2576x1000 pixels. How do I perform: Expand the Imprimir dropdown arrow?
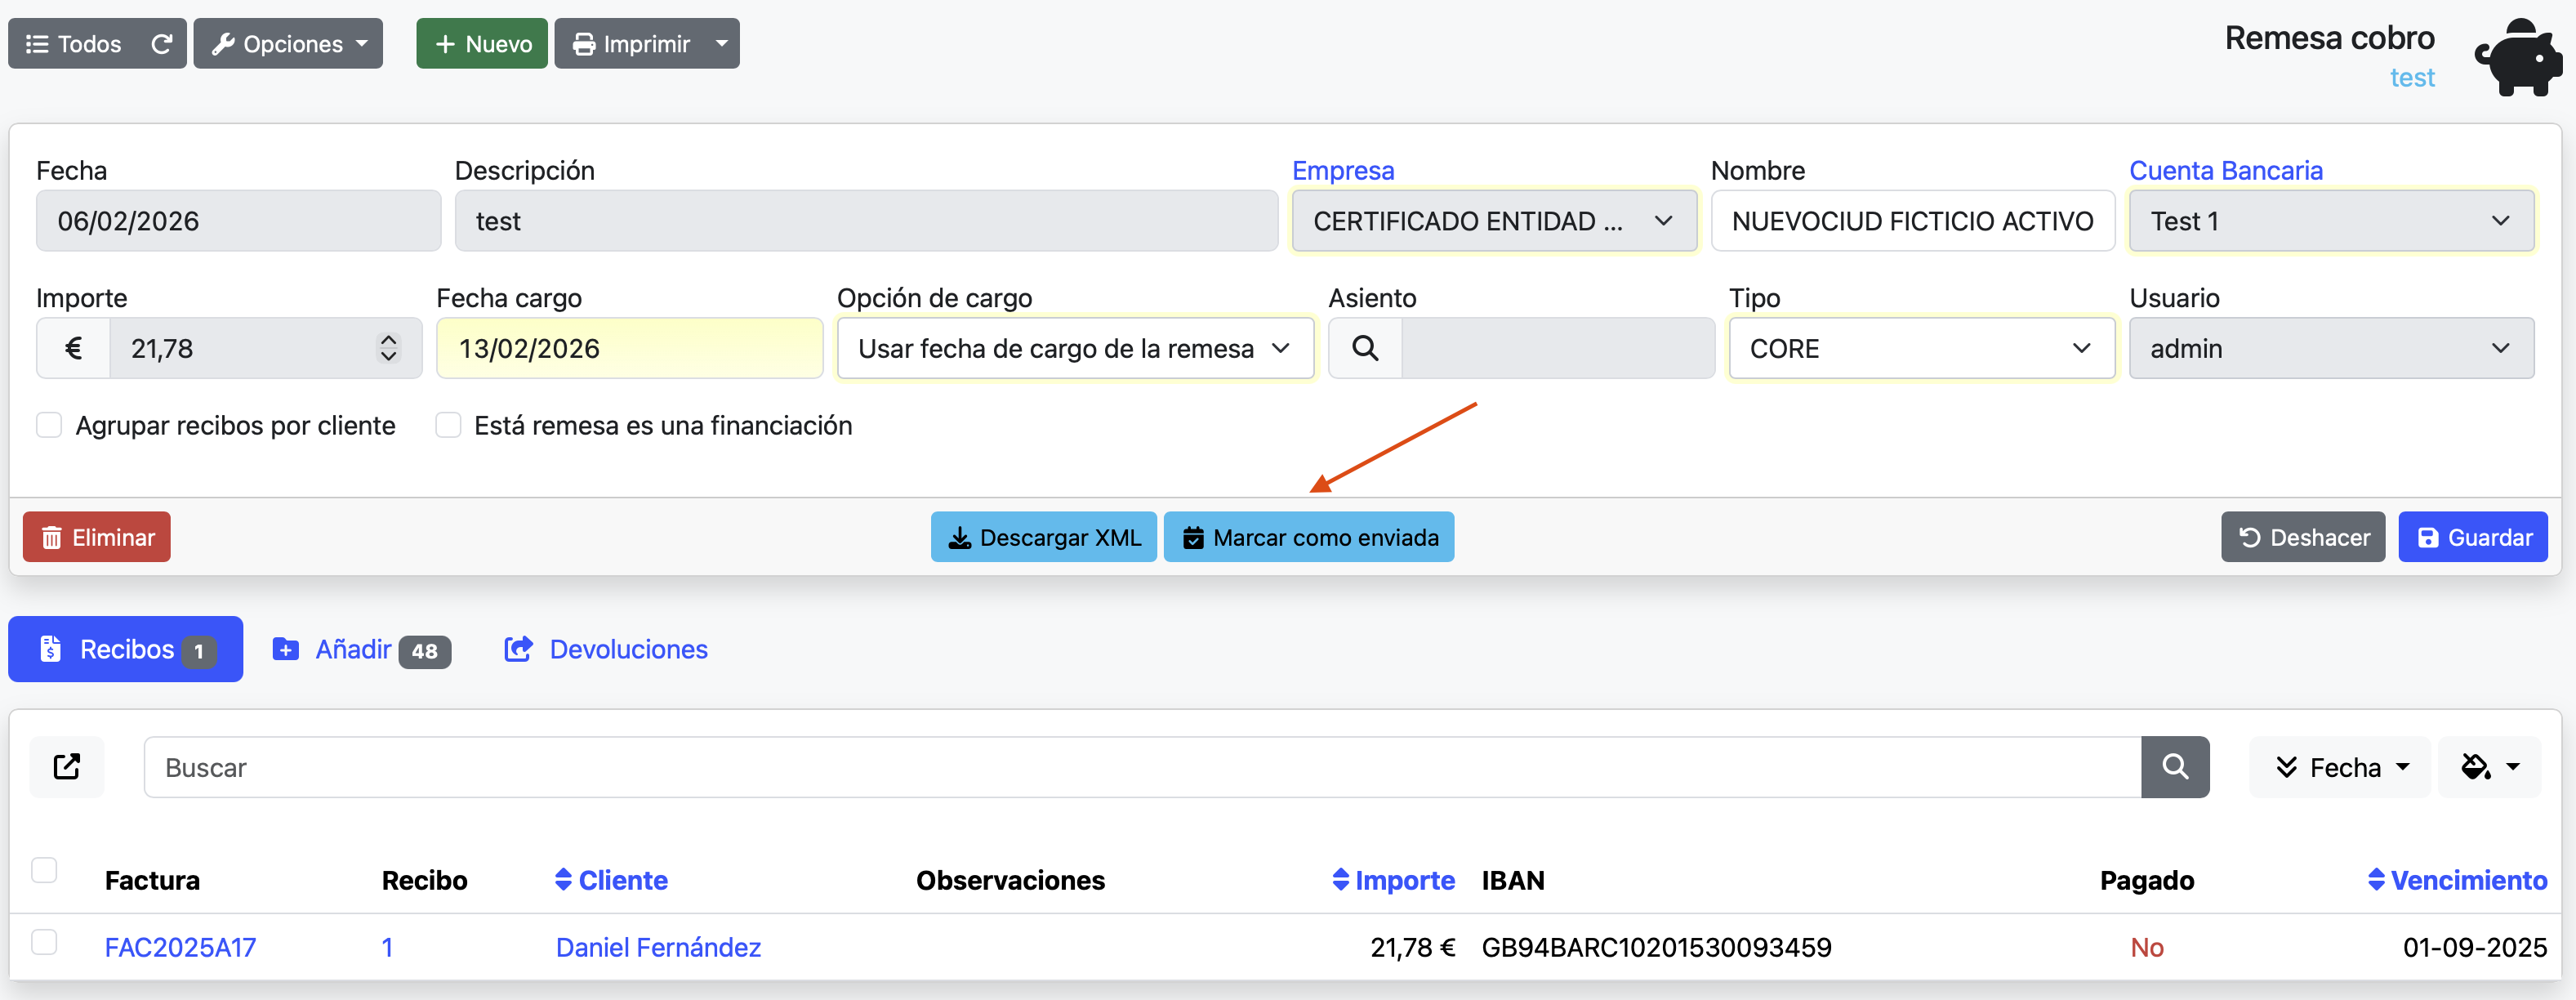pos(723,43)
